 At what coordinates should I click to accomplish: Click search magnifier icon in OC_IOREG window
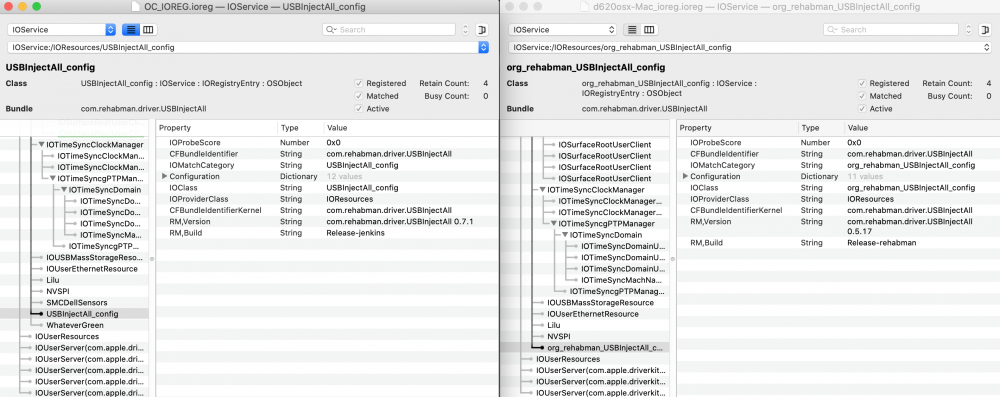point(331,30)
